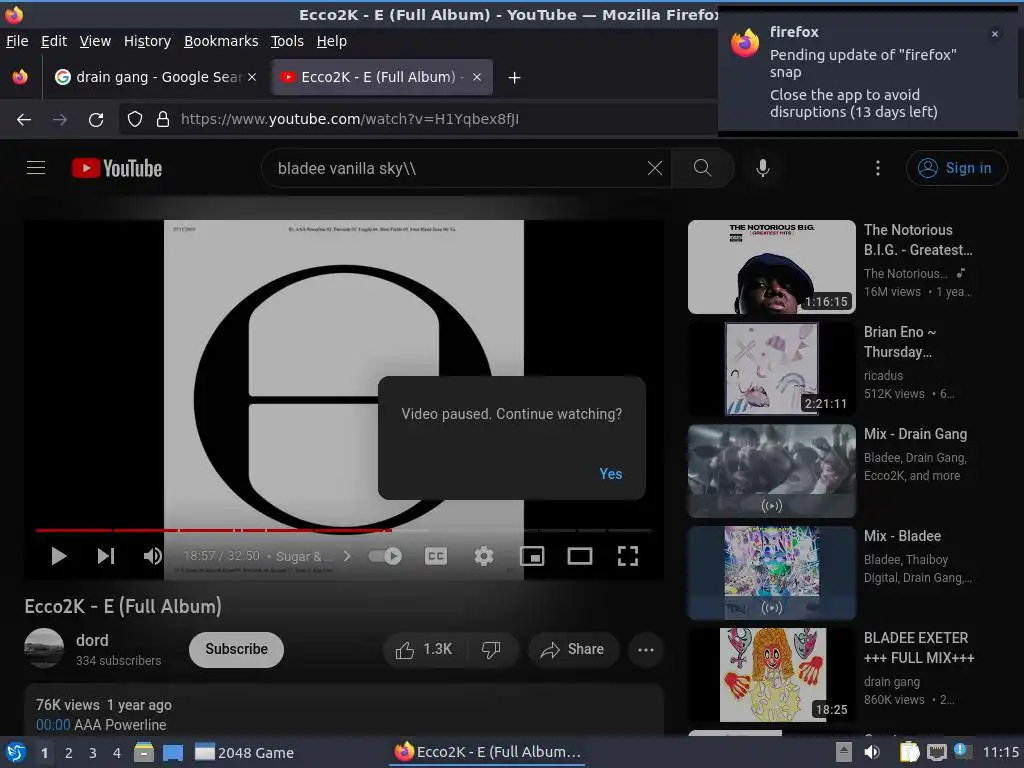Open the Tools menu
The image size is (1024, 768).
tap(287, 41)
